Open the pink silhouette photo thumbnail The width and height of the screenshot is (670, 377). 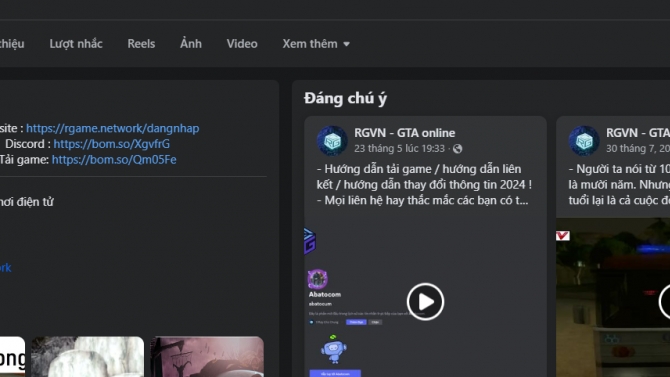coord(207,356)
